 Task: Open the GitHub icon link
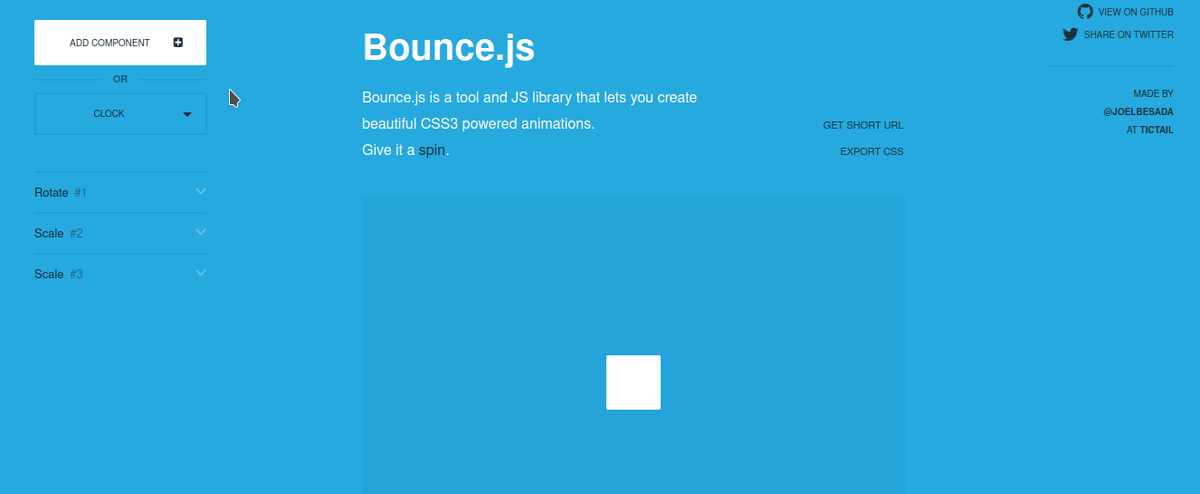(1085, 11)
